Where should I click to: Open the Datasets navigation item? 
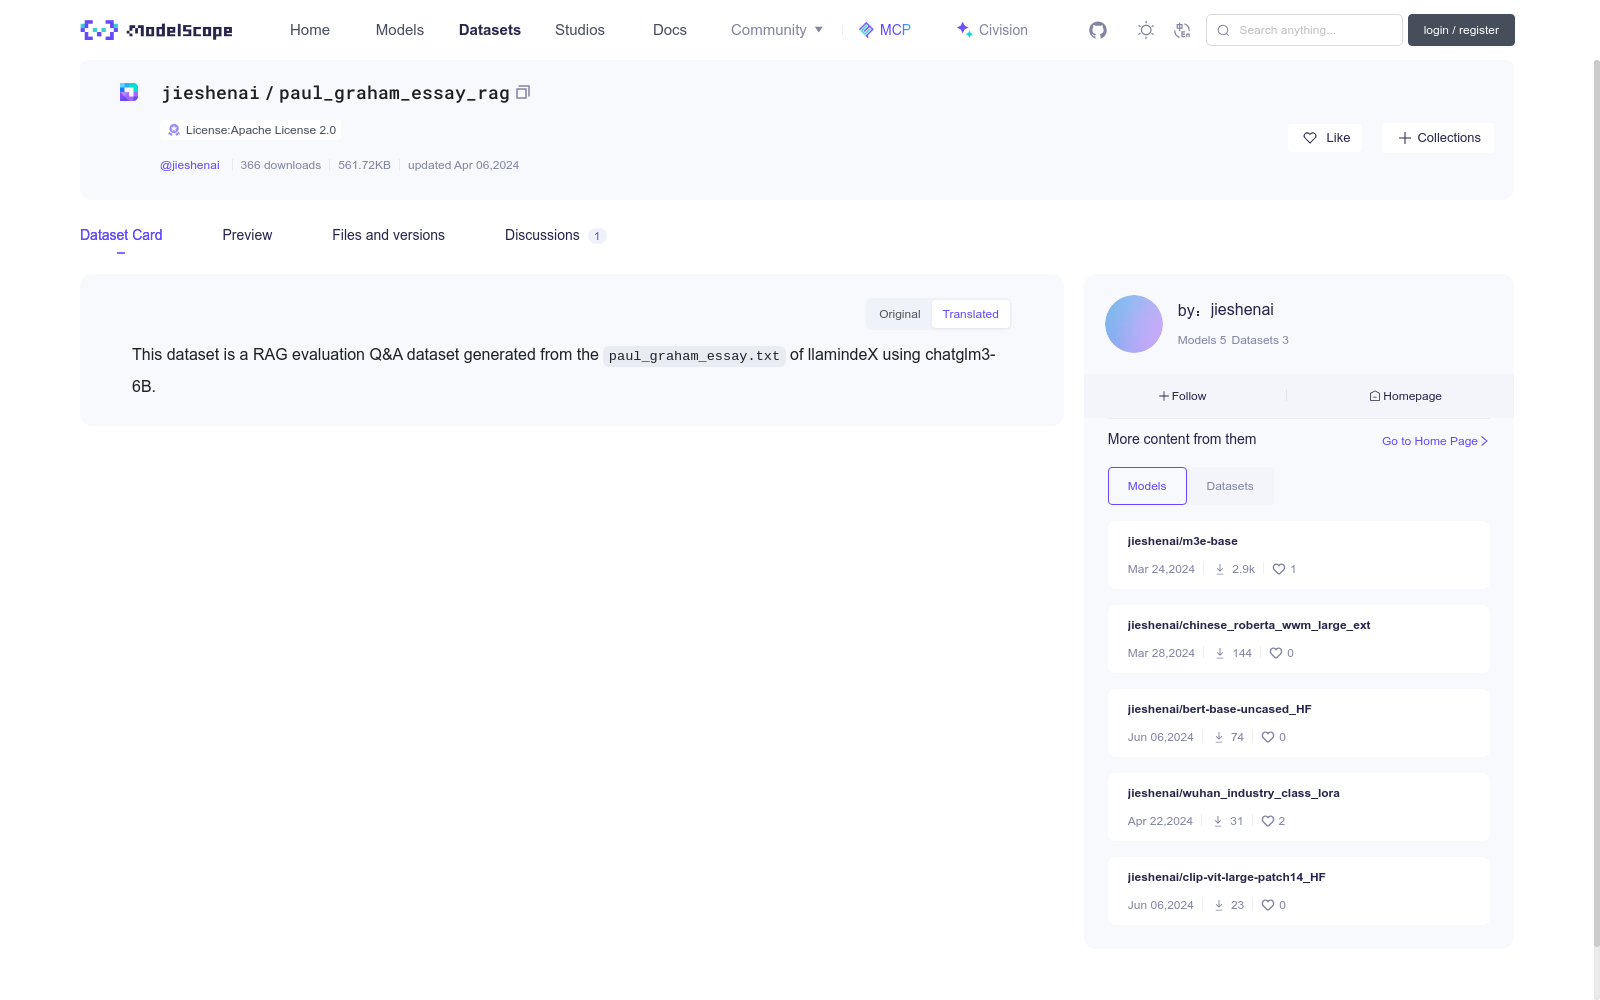(x=490, y=30)
